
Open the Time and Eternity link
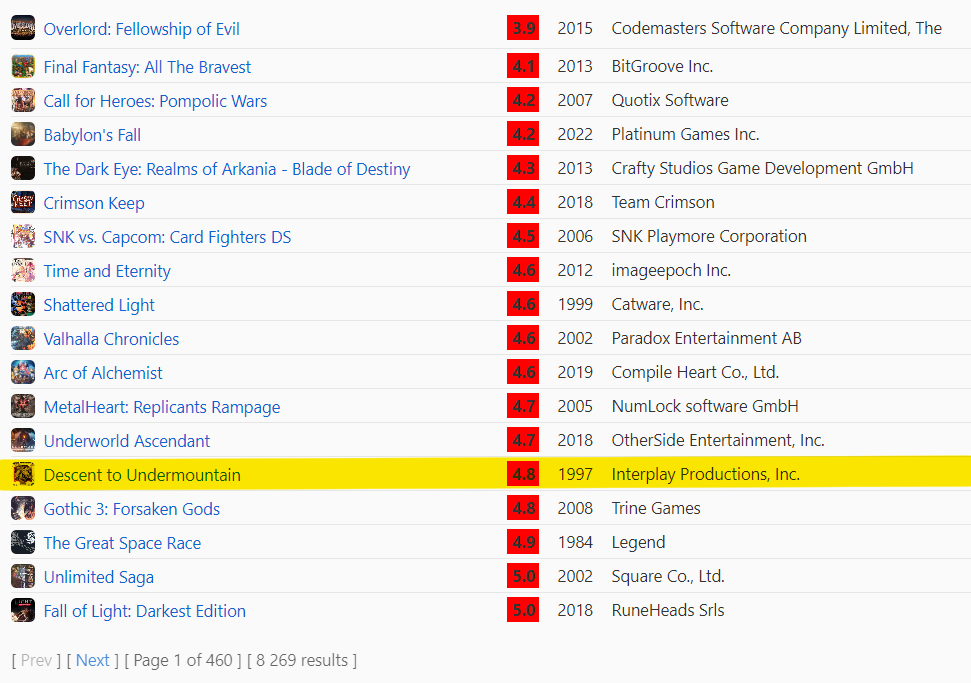[x=107, y=271]
